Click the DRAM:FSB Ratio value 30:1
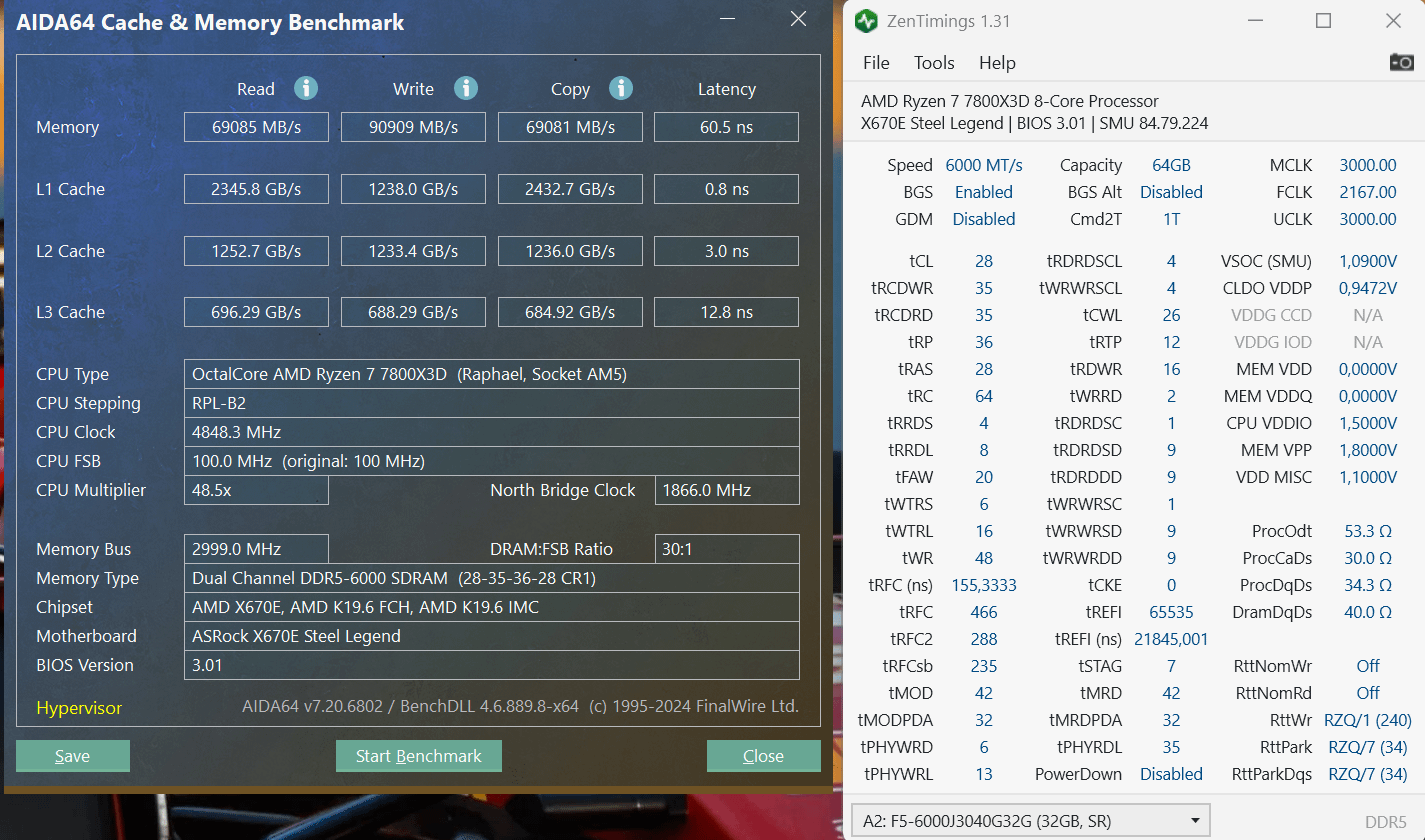Screen dimensions: 1425x840 (x=727, y=549)
